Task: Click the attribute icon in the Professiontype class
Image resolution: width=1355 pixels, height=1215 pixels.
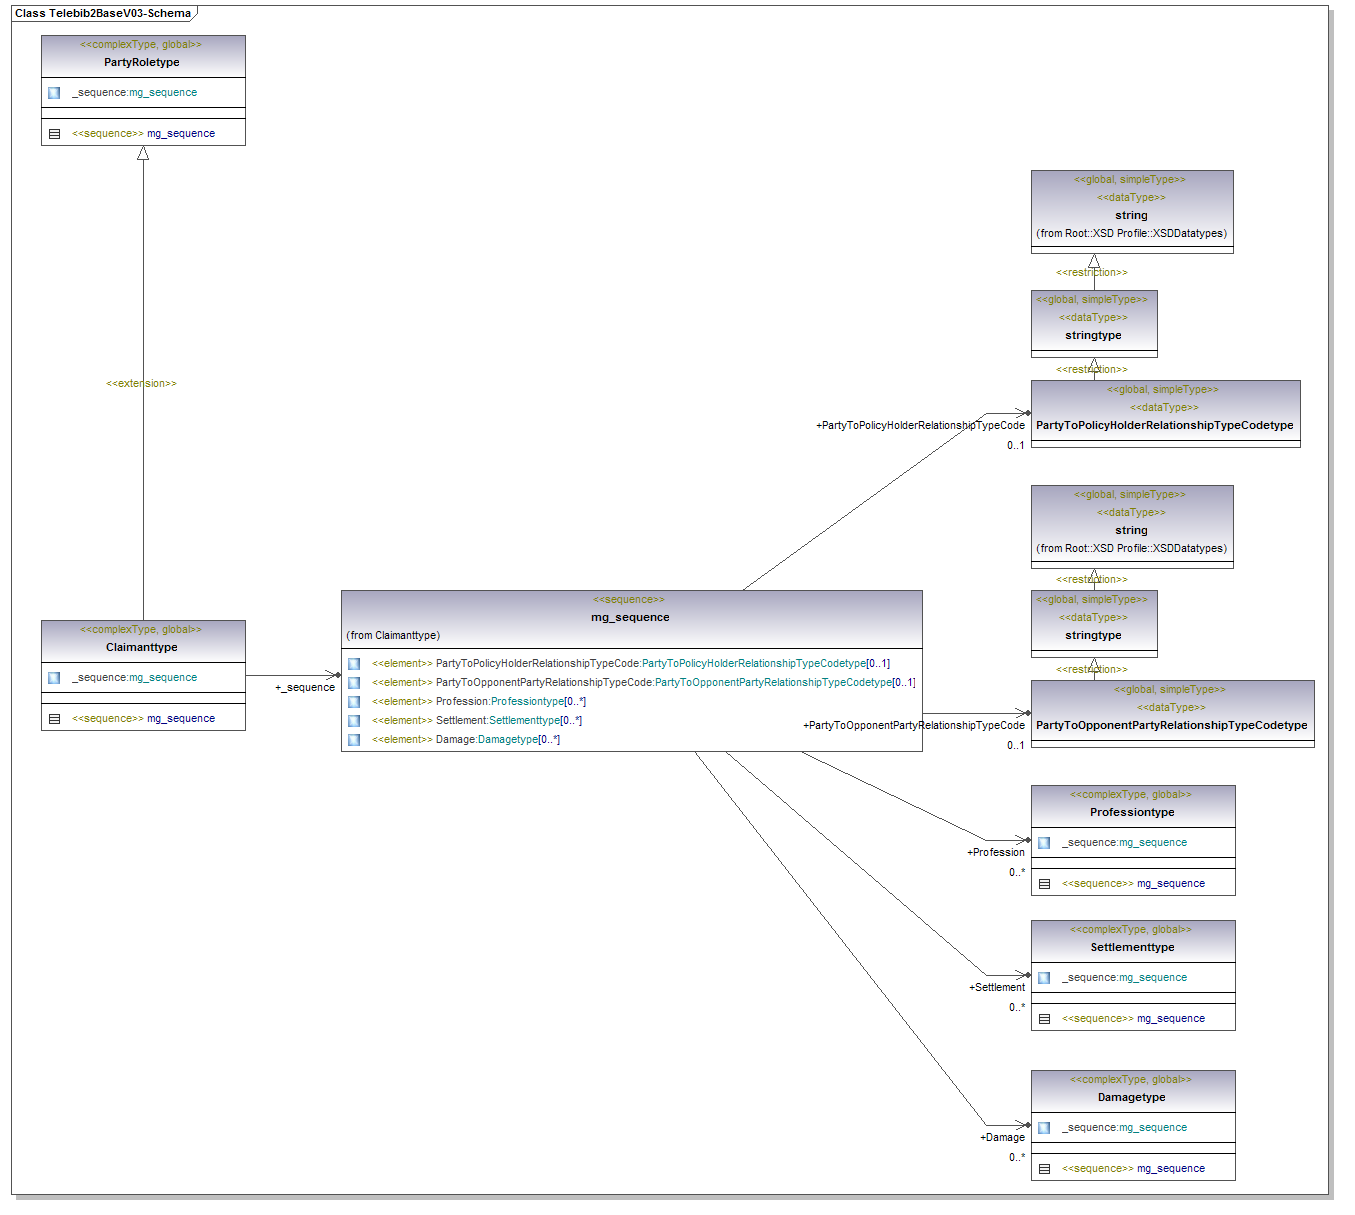Action: point(1044,843)
